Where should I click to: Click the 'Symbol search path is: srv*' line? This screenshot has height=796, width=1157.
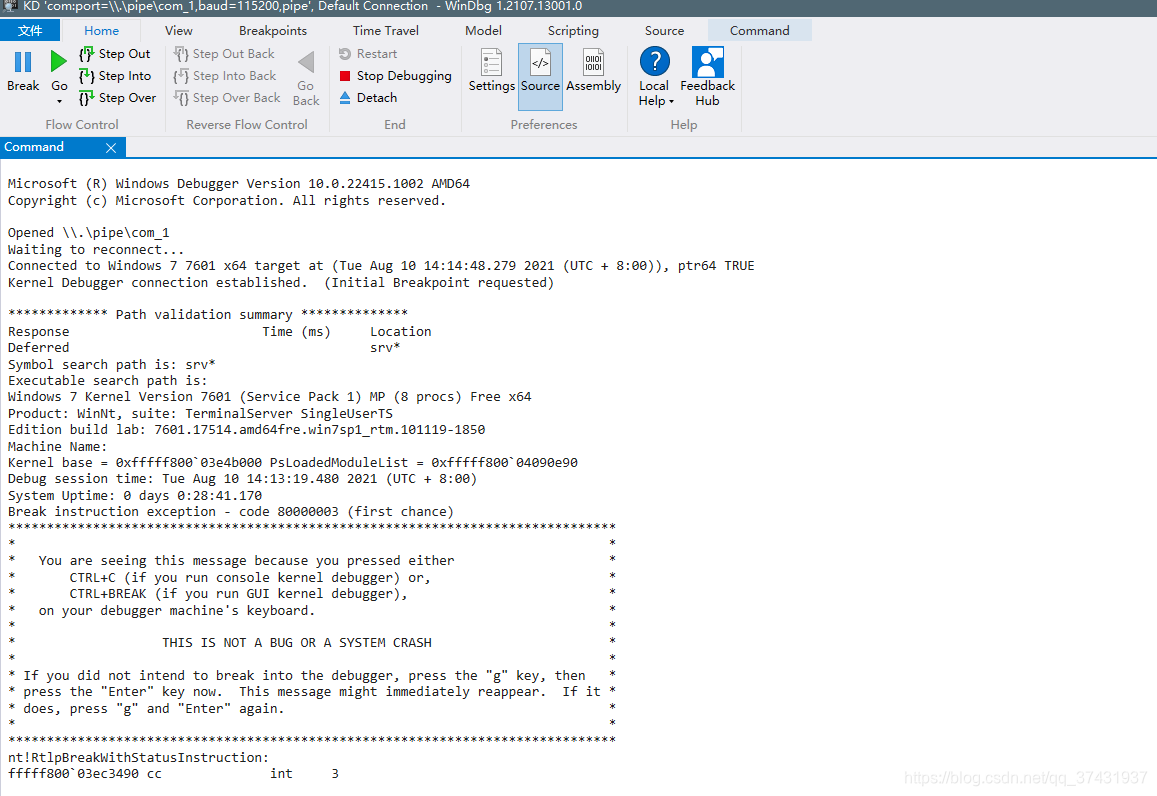[x=111, y=364]
